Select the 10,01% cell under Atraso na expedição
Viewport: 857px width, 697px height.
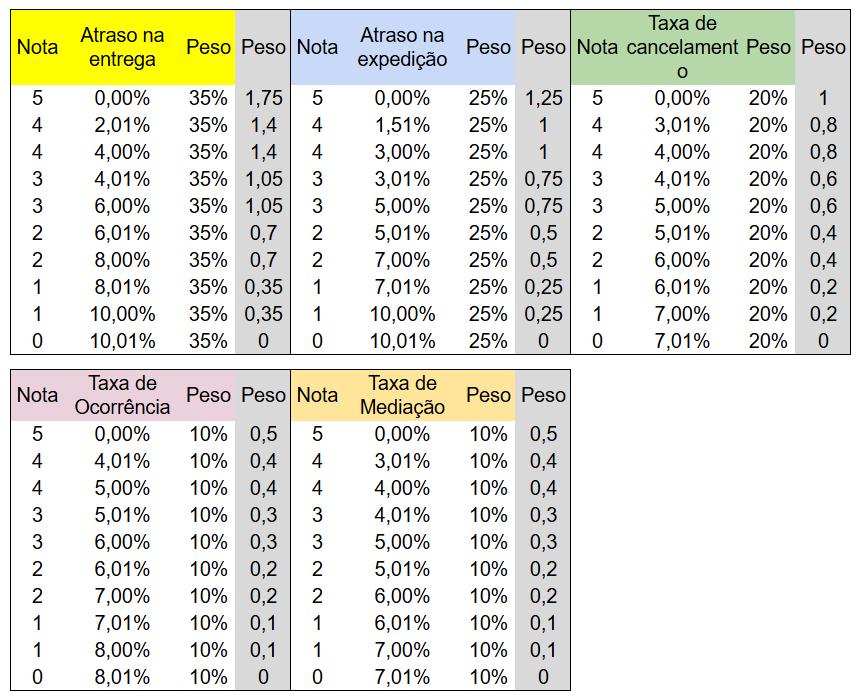coord(402,341)
